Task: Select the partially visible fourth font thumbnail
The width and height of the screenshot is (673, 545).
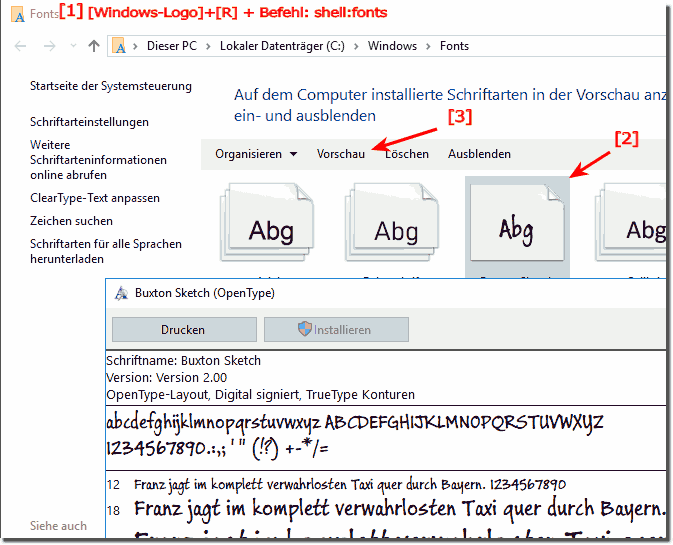Action: pyautogui.click(x=630, y=222)
